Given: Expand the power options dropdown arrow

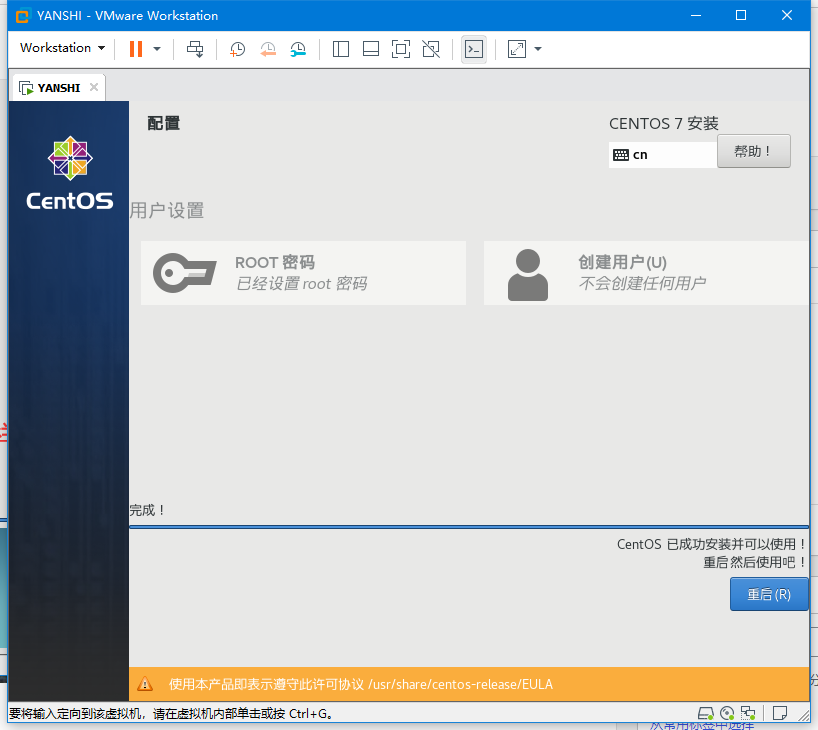Looking at the screenshot, I should (x=157, y=49).
